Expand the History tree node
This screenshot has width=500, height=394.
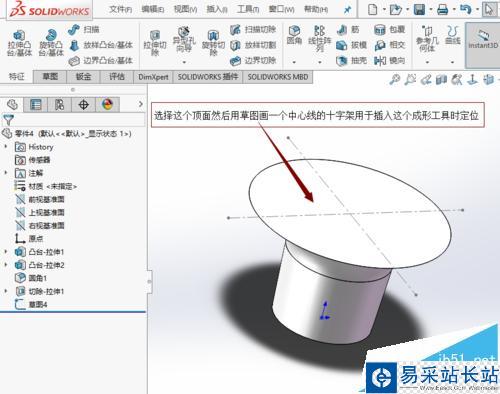pyautogui.click(x=6, y=147)
